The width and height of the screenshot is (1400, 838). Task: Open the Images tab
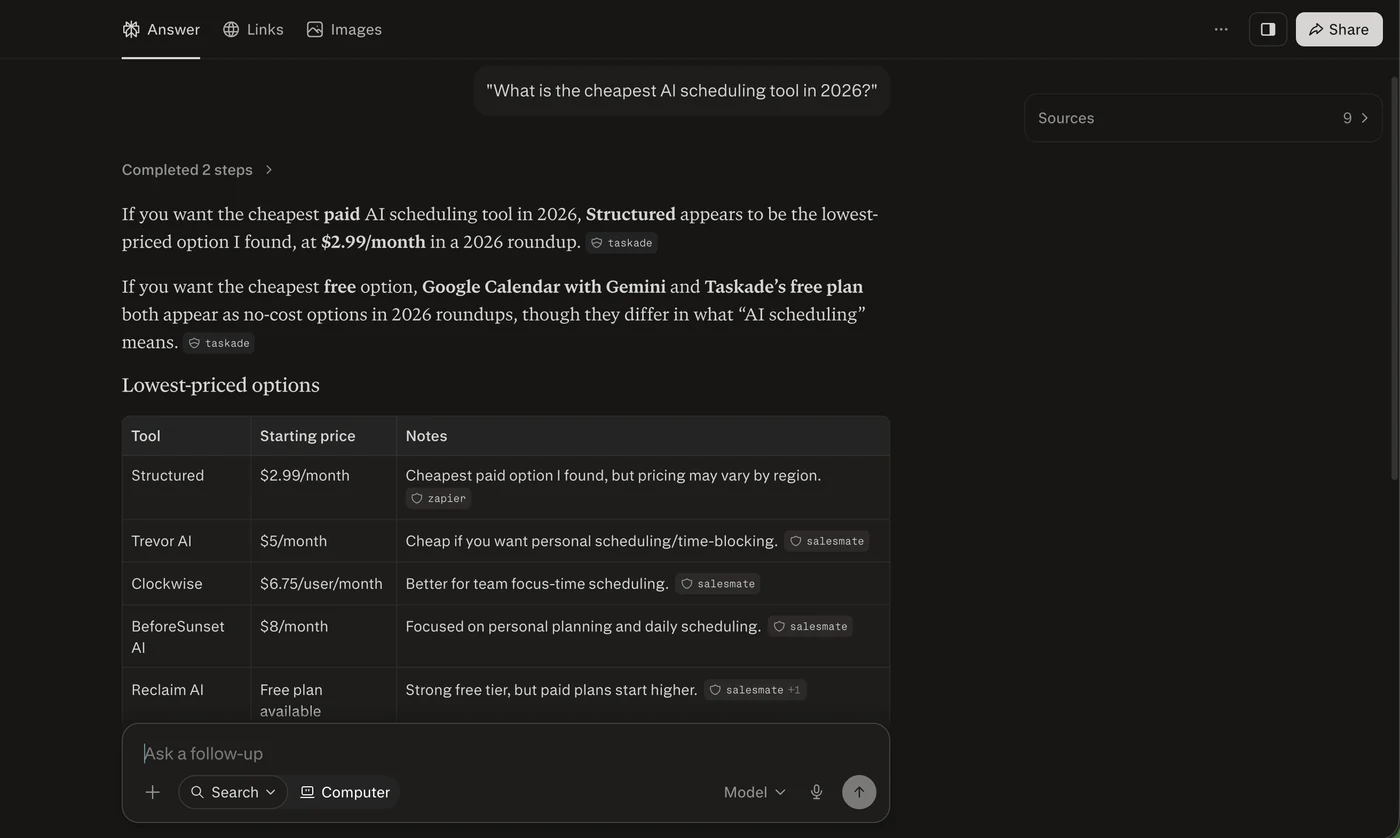[x=344, y=29]
